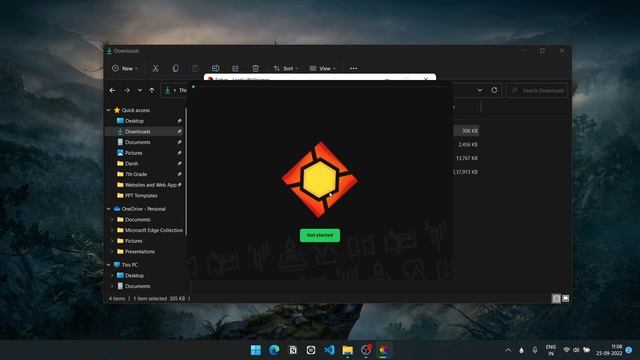Collapse the OneDrive - Personal section
Image resolution: width=640 pixels, height=360 pixels.
pos(109,209)
